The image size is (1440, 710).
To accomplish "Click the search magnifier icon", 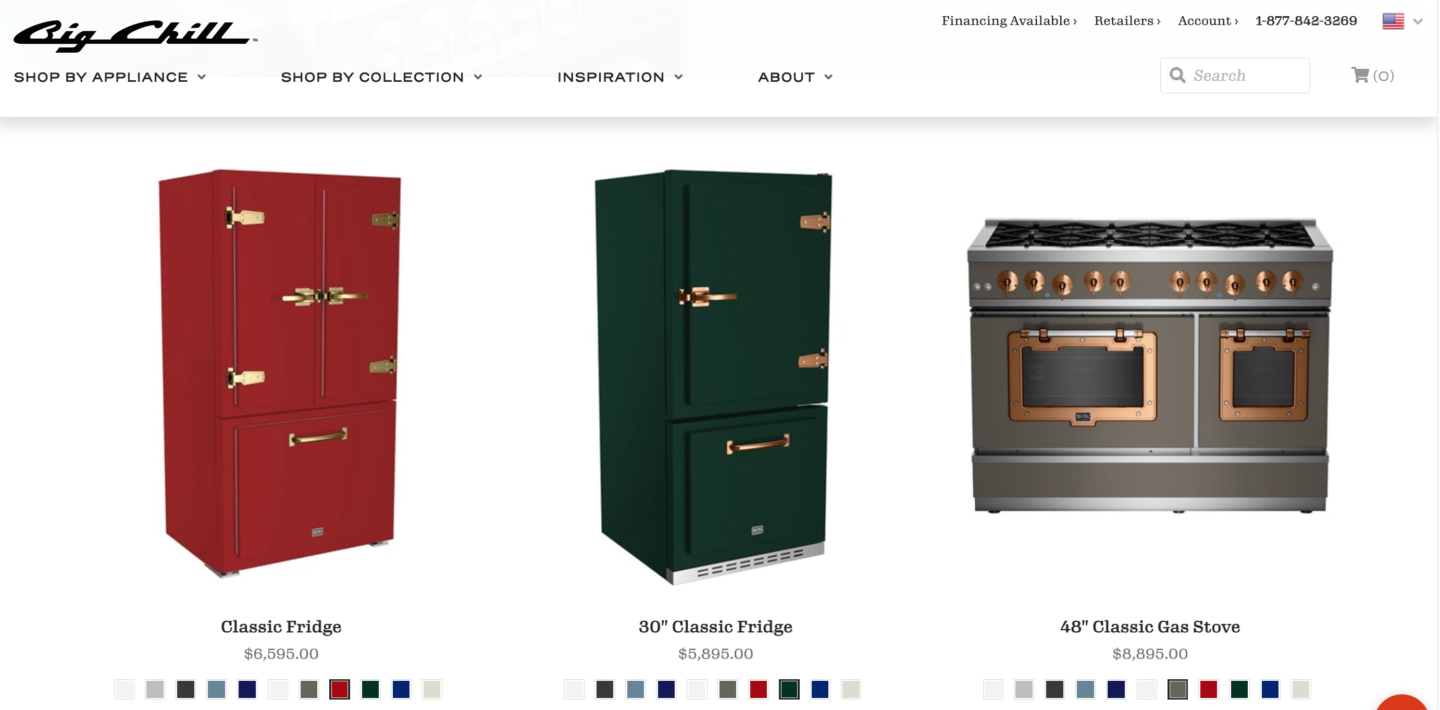I will [1178, 75].
